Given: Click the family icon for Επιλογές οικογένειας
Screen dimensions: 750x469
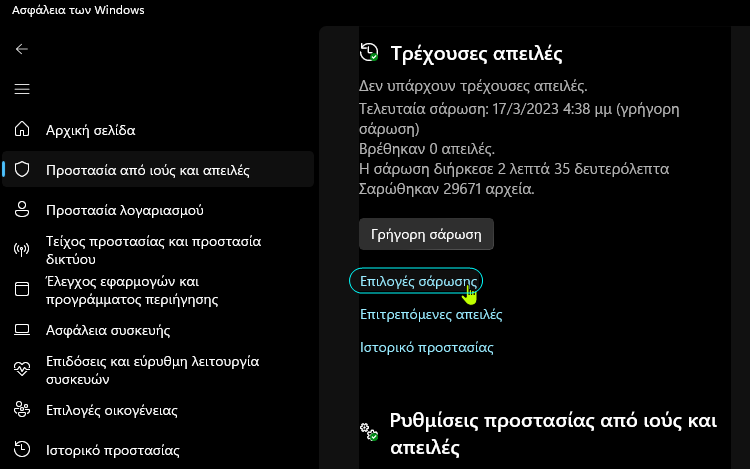Looking at the screenshot, I should click(22, 410).
